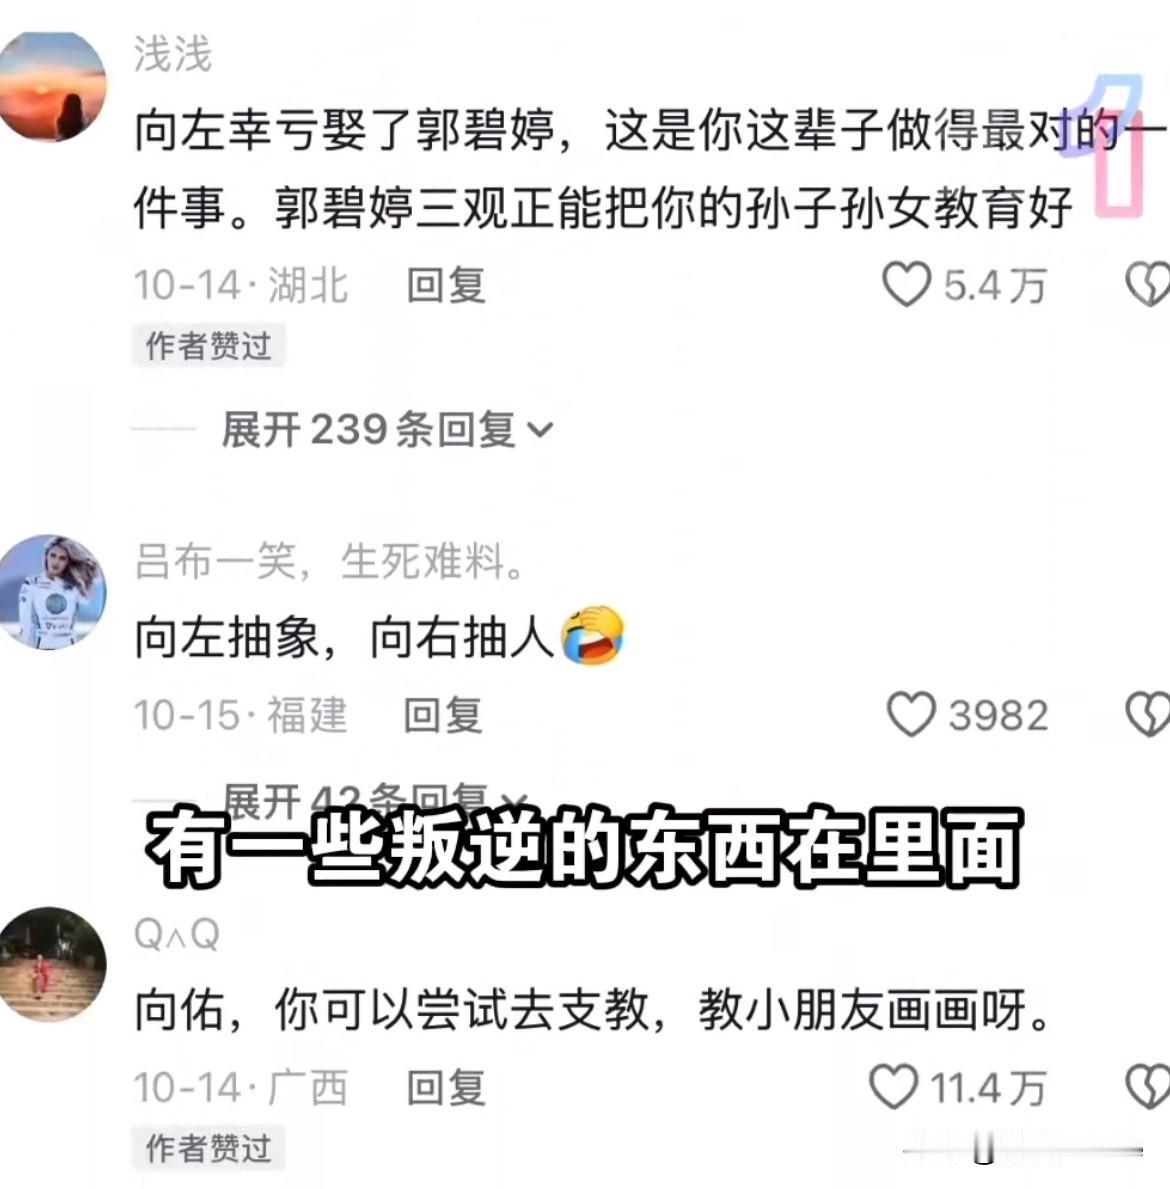Image resolution: width=1170 pixels, height=1189 pixels.
Task: Dislike QΛQ's comment using the broken heart
Action: (1147, 1086)
